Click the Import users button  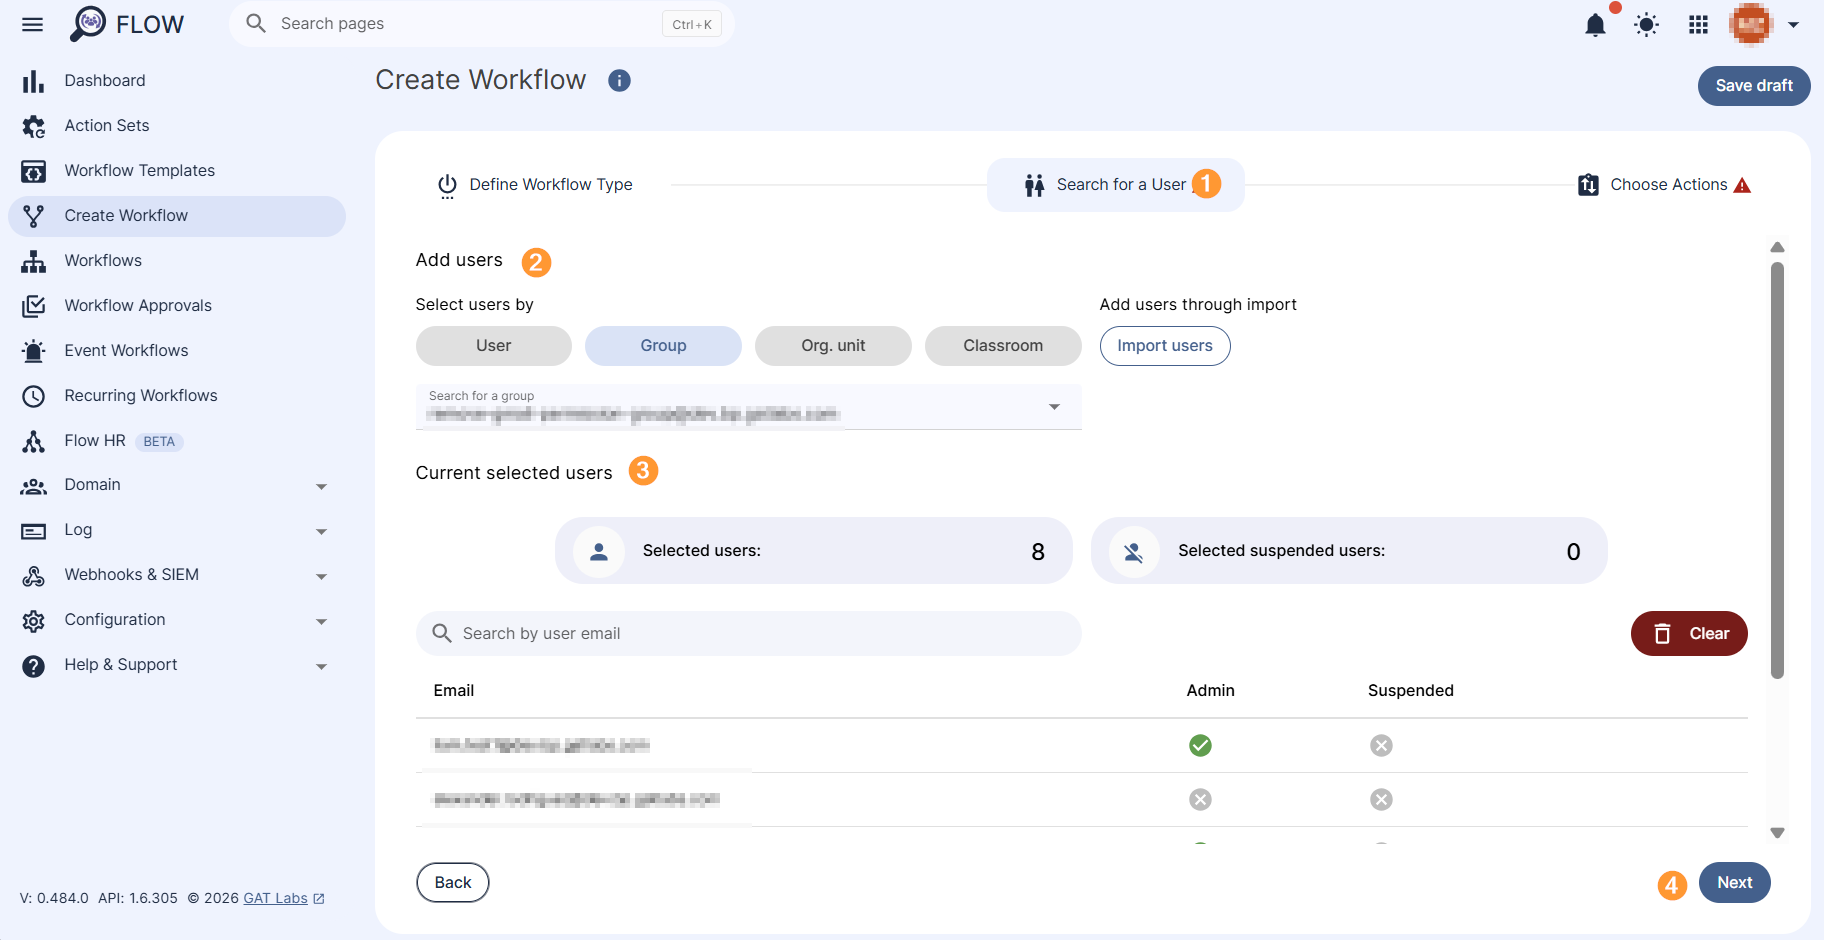pos(1165,345)
